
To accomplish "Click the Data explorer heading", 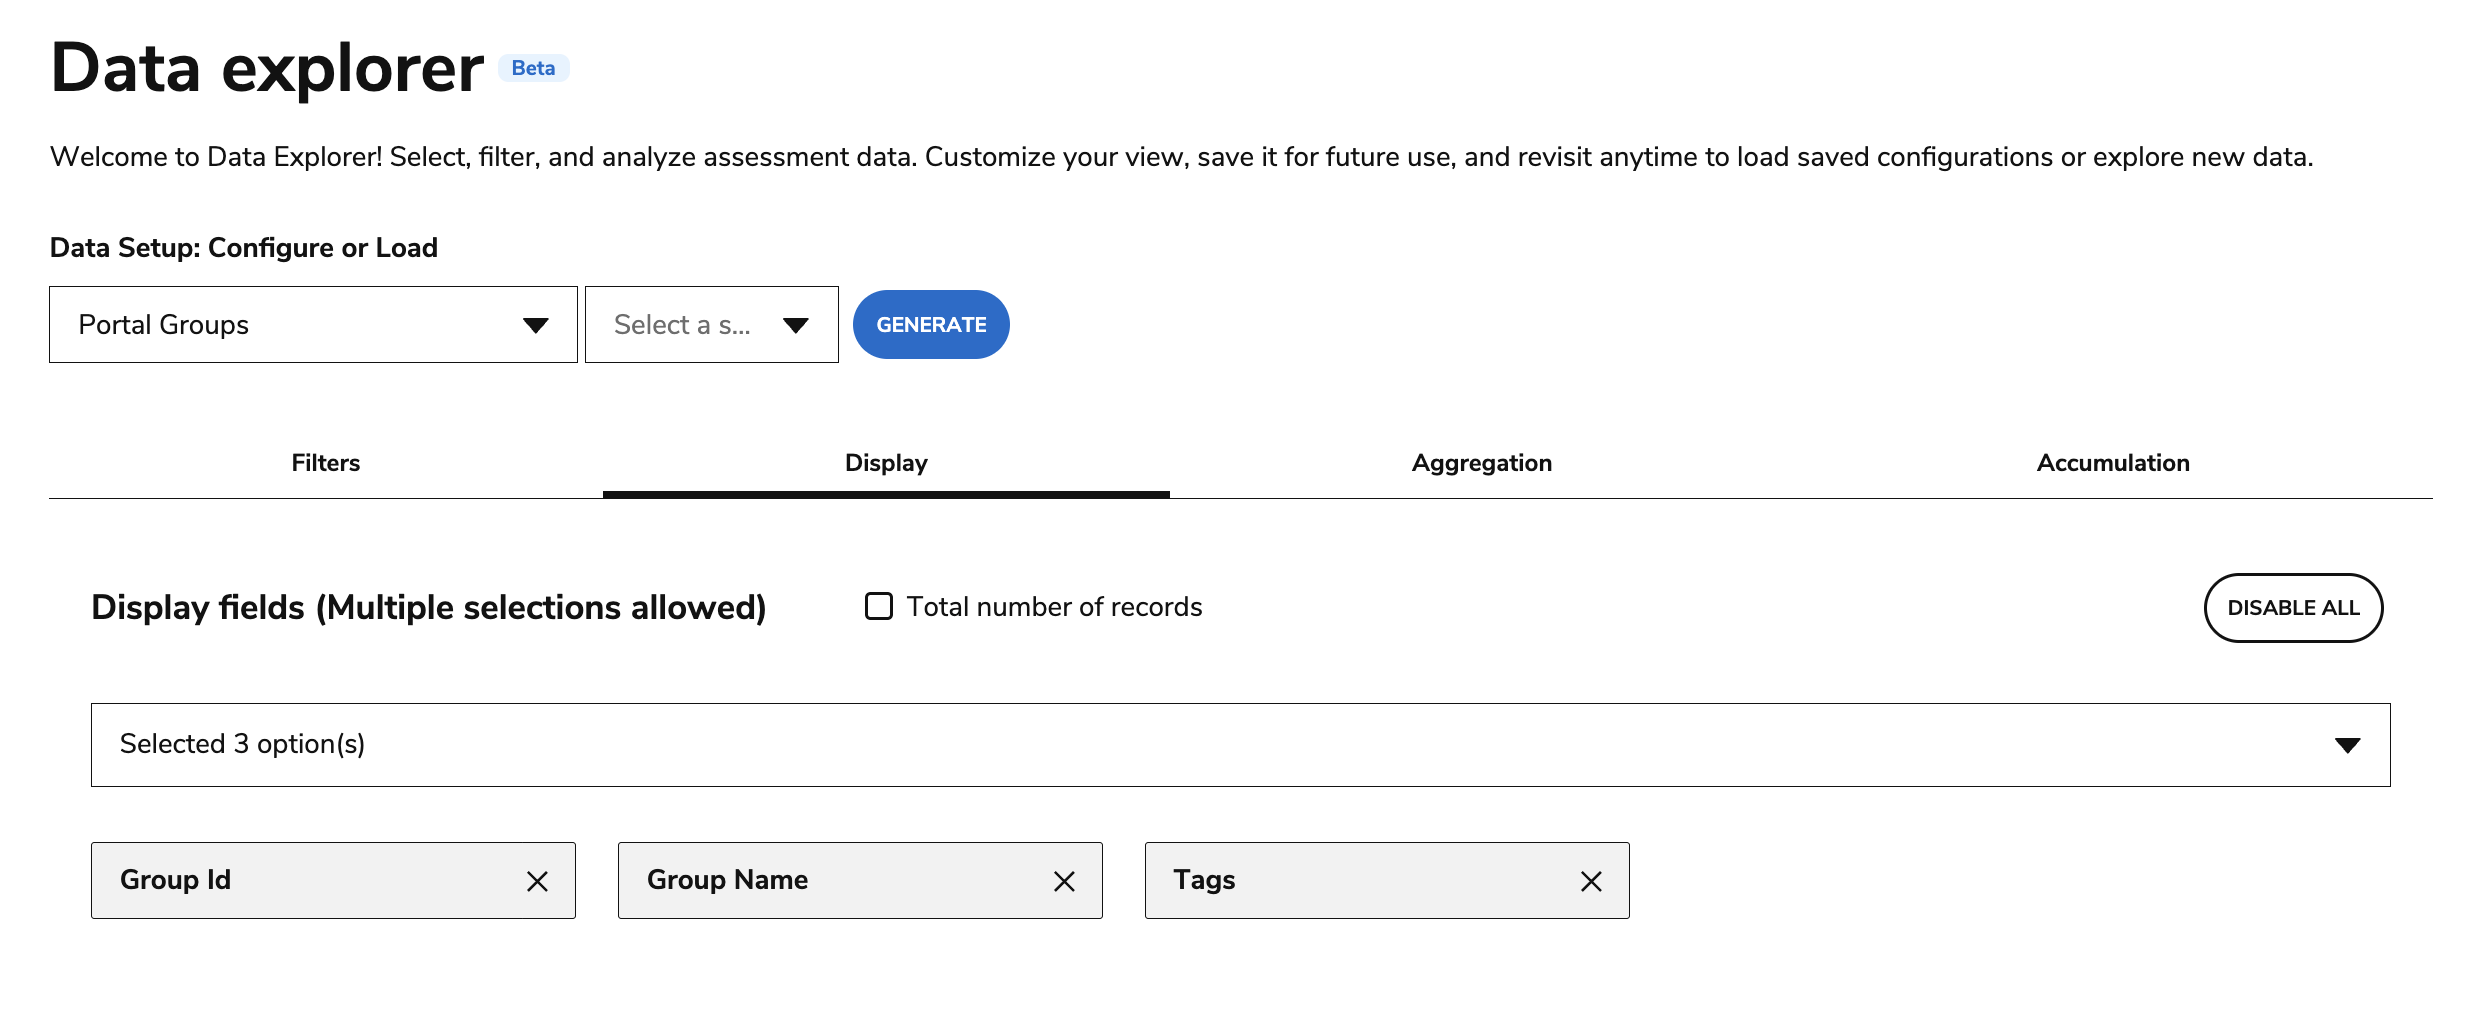I will click(267, 68).
